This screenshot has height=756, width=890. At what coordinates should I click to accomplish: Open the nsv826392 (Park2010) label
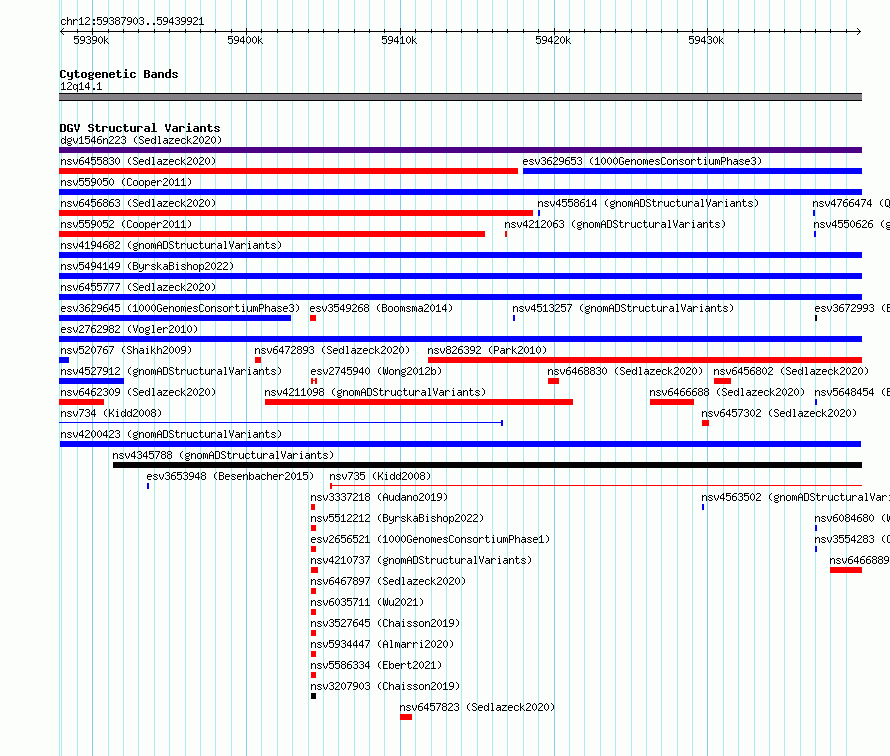pos(487,350)
